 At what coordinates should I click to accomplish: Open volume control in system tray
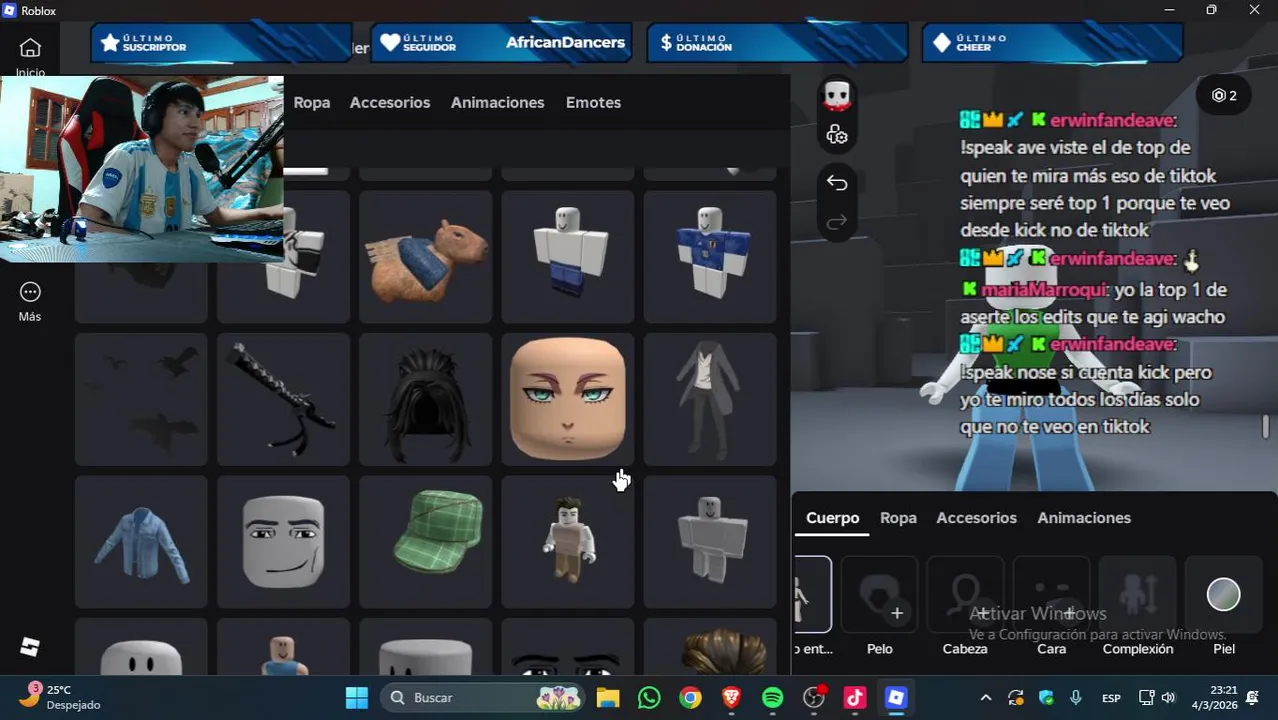click(1168, 698)
